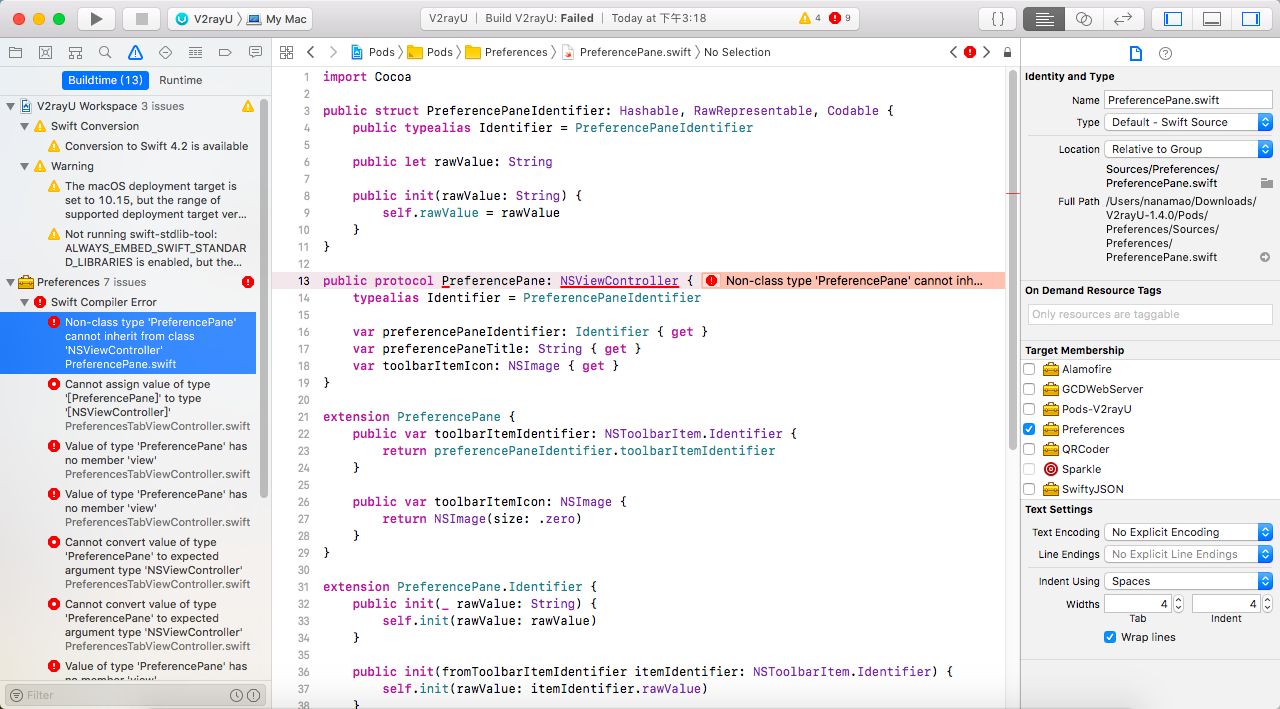Select the Test navigator diamond icon

tap(163, 52)
